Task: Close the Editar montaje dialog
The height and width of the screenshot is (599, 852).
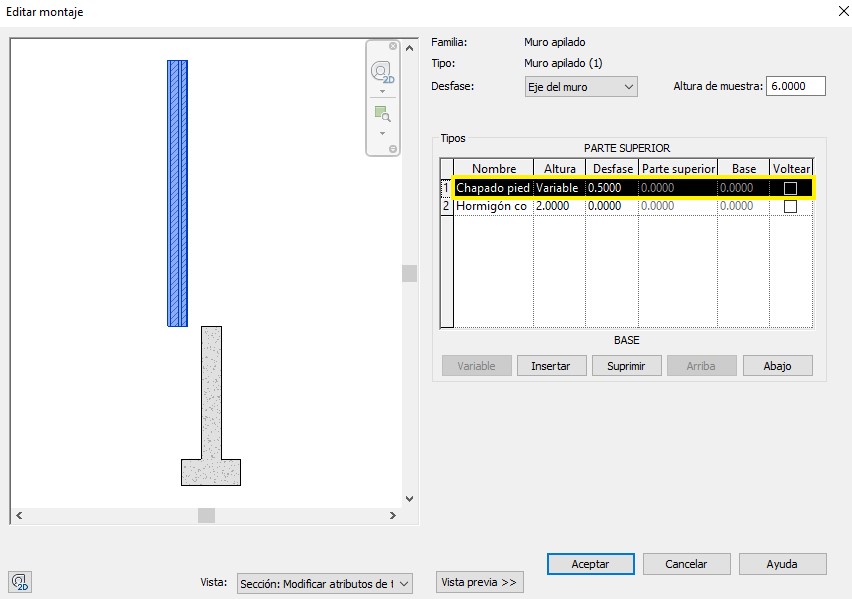Action: click(x=836, y=12)
